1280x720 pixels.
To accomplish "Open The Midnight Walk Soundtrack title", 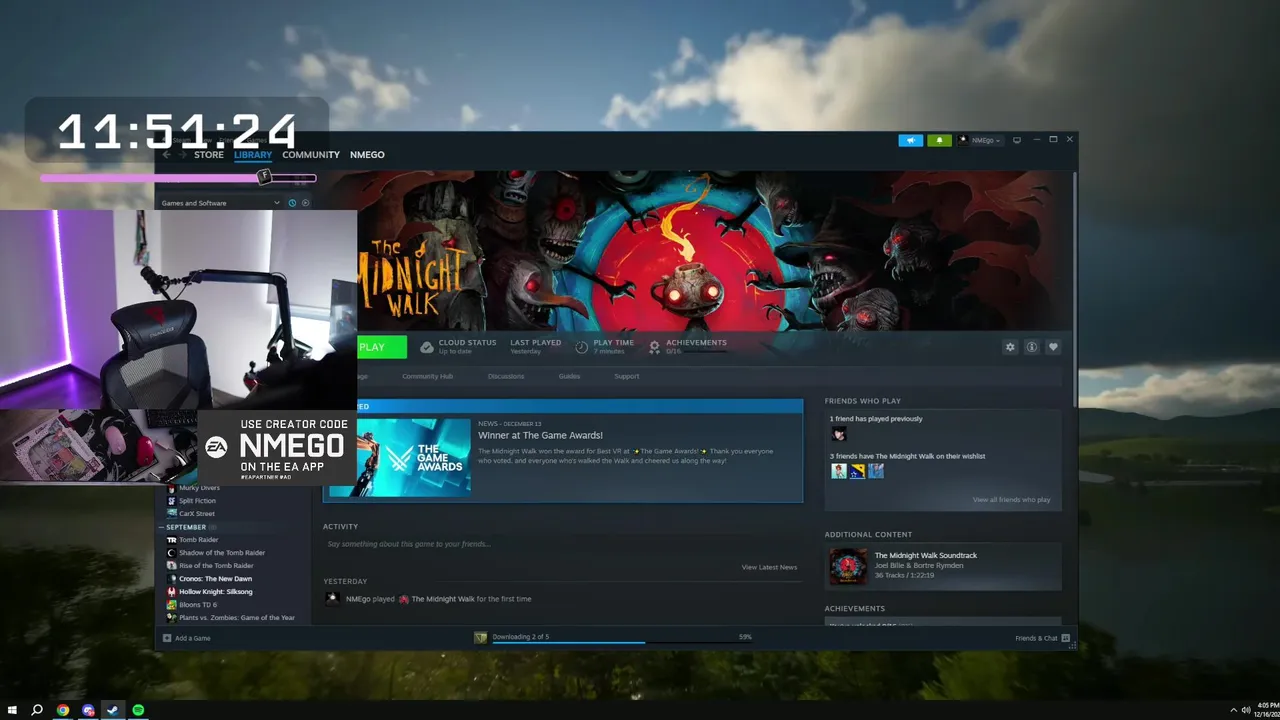I will click(x=926, y=555).
